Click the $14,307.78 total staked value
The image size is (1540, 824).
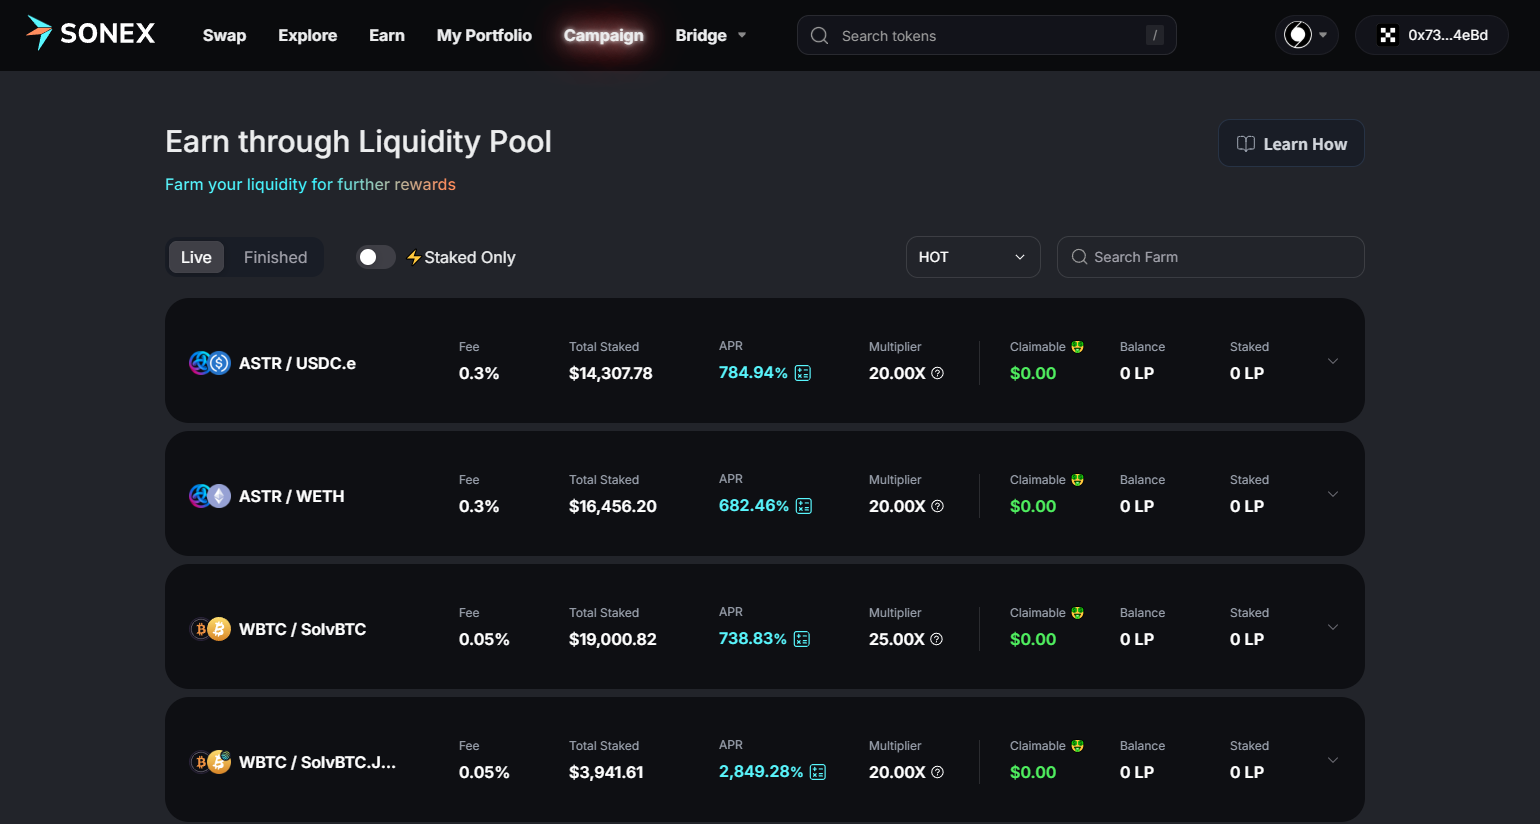[x=611, y=373]
